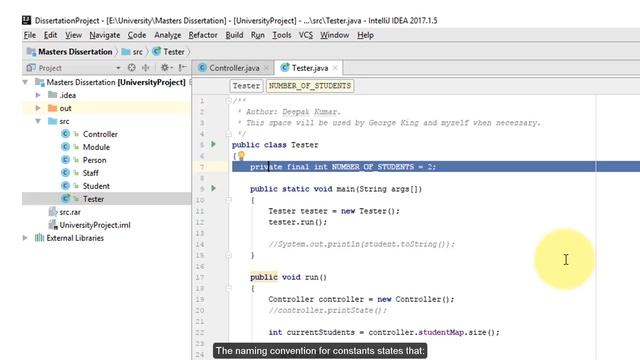
Task: Open the Refactor menu
Action: click(x=203, y=35)
